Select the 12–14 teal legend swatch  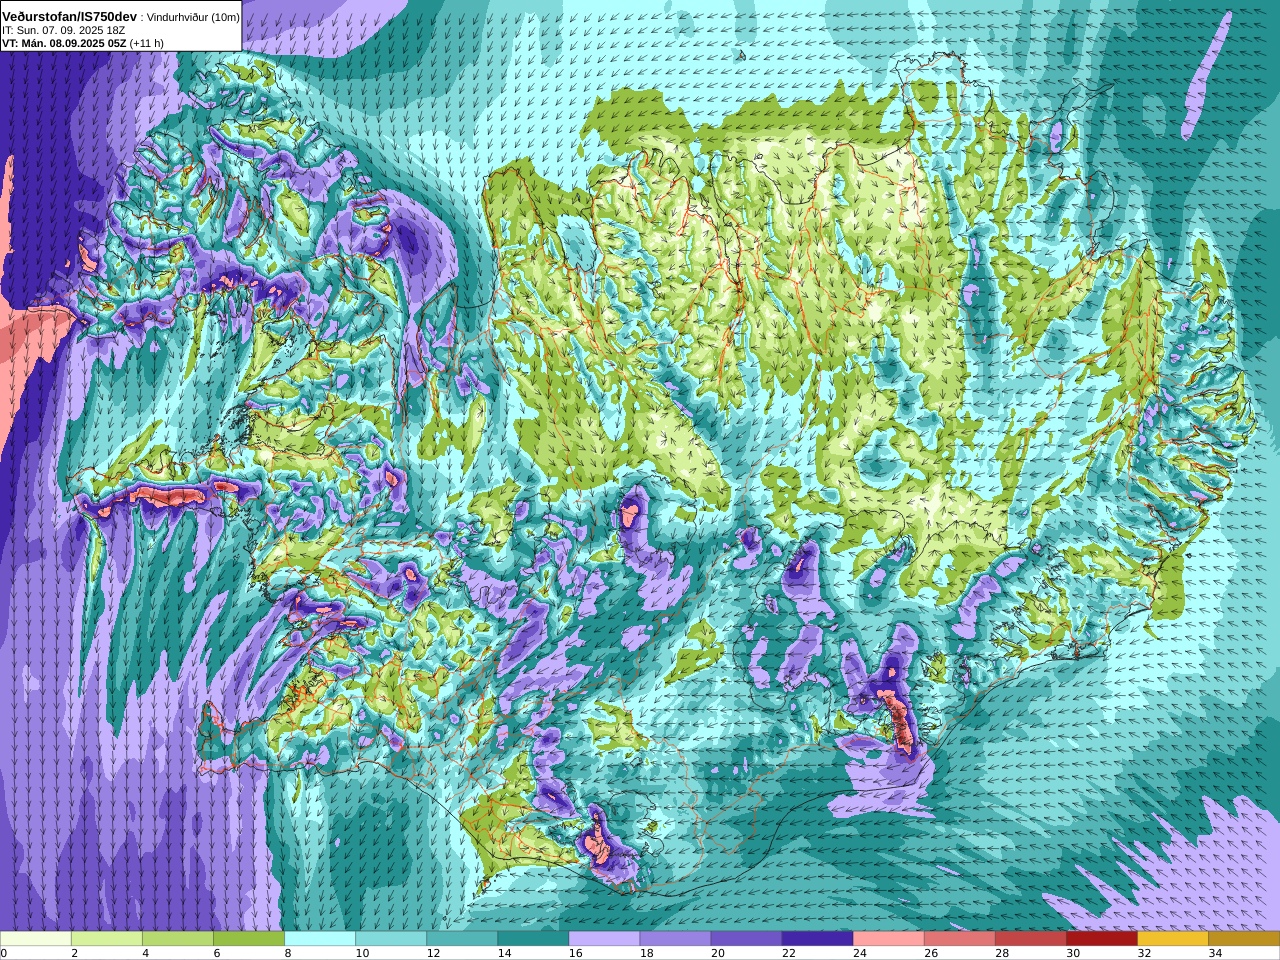point(462,939)
